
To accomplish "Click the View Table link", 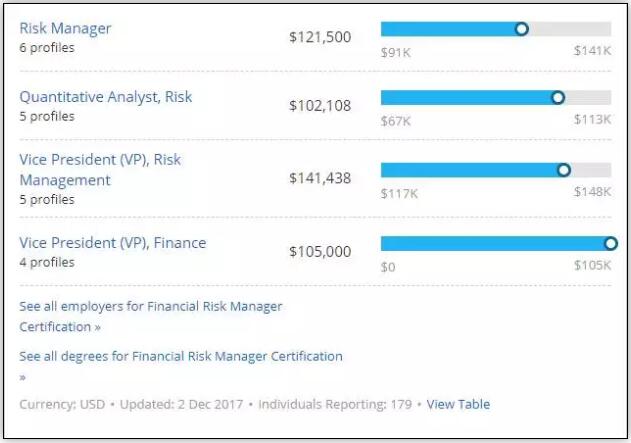I will [x=458, y=404].
